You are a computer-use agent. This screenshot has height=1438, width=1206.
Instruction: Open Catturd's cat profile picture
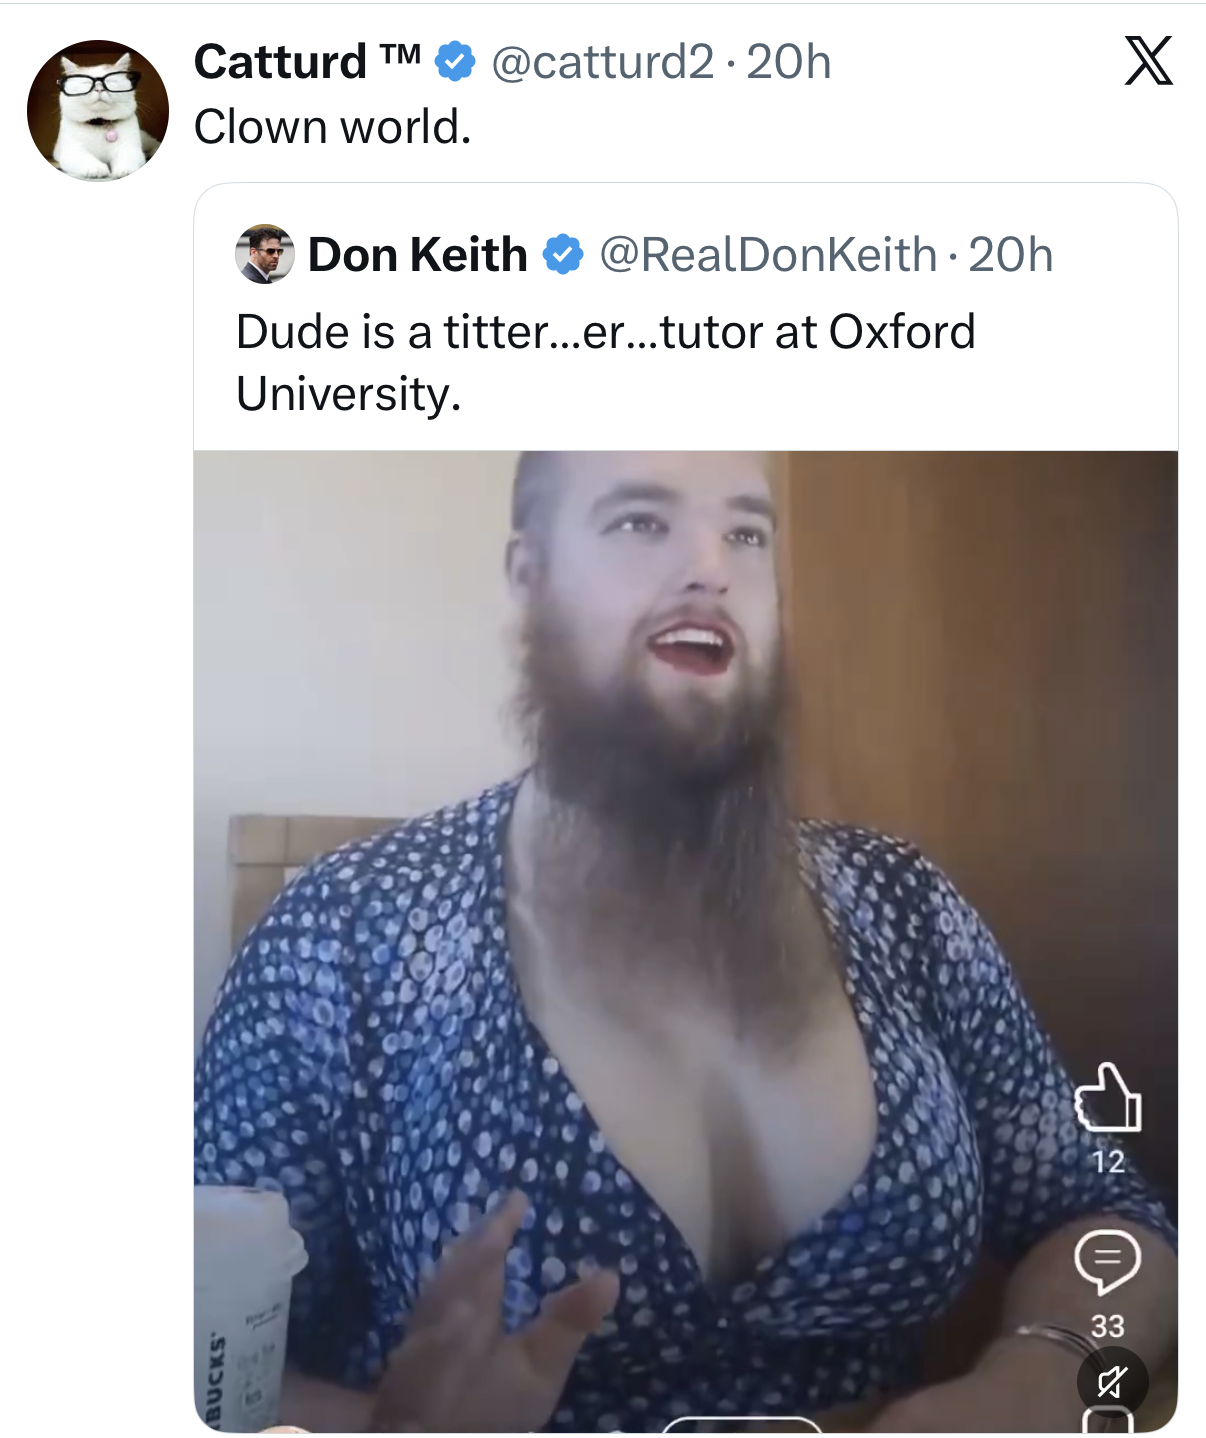pos(98,111)
